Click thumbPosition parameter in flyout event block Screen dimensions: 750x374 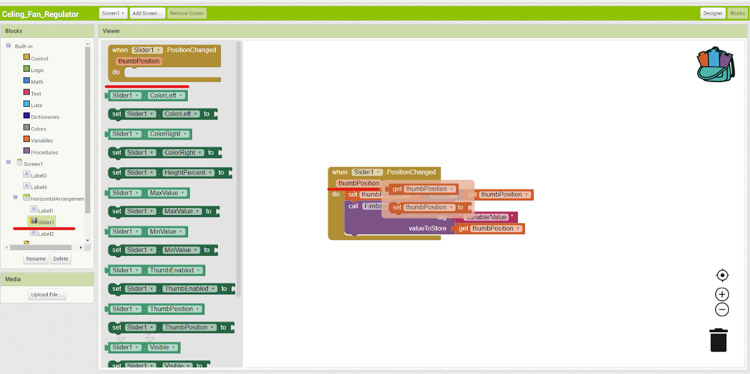139,61
